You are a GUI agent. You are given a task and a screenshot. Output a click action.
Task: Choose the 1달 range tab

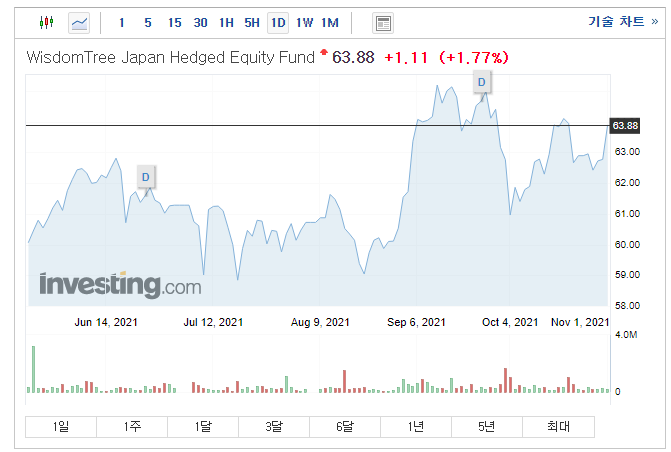(x=203, y=427)
